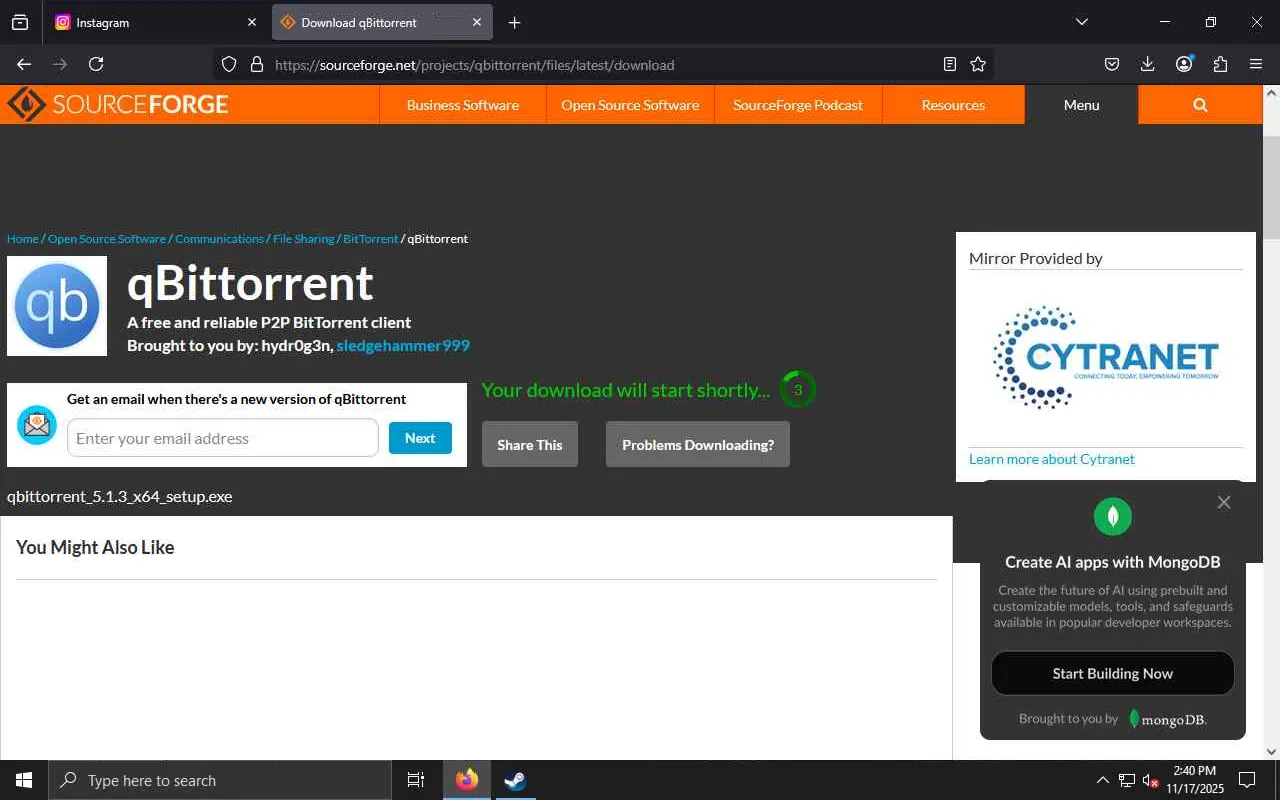Viewport: 1280px width, 800px height.
Task: Click the envelope email notification icon
Action: 37,425
